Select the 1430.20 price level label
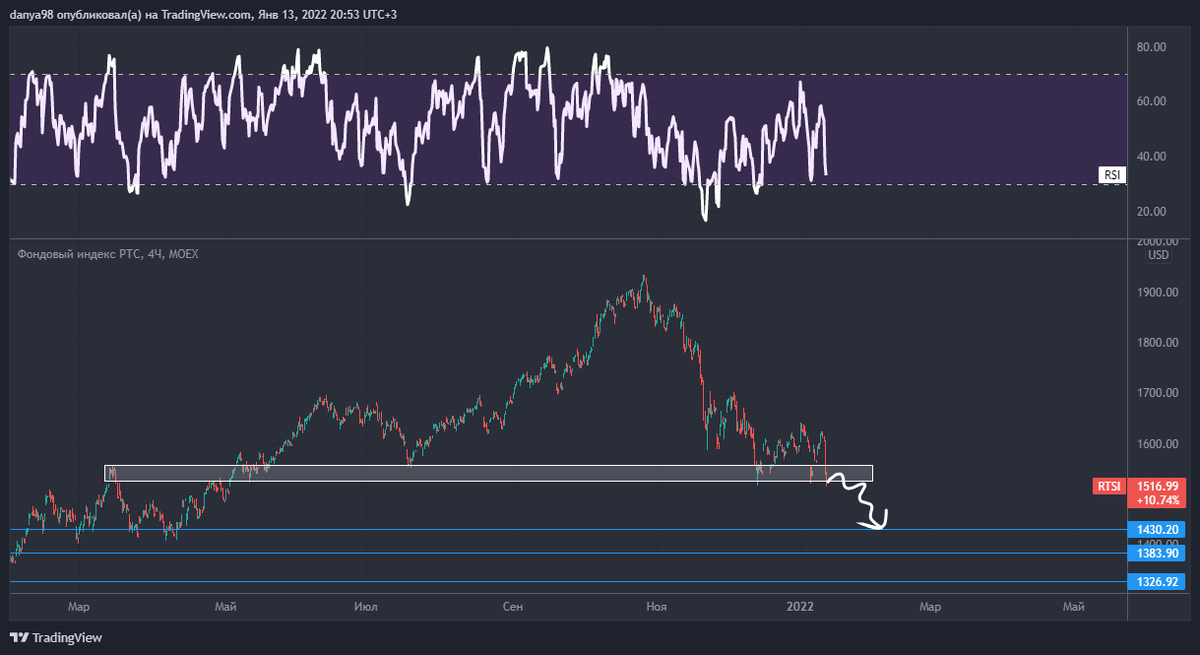The image size is (1200, 655). (1157, 530)
